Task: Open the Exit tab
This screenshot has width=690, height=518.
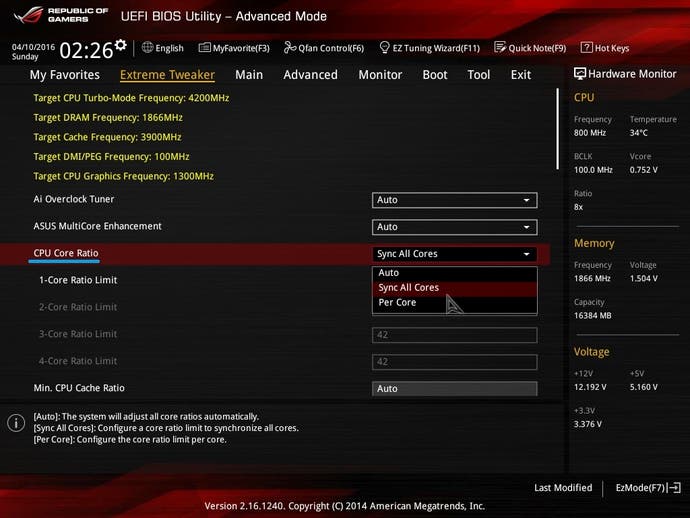Action: click(521, 75)
